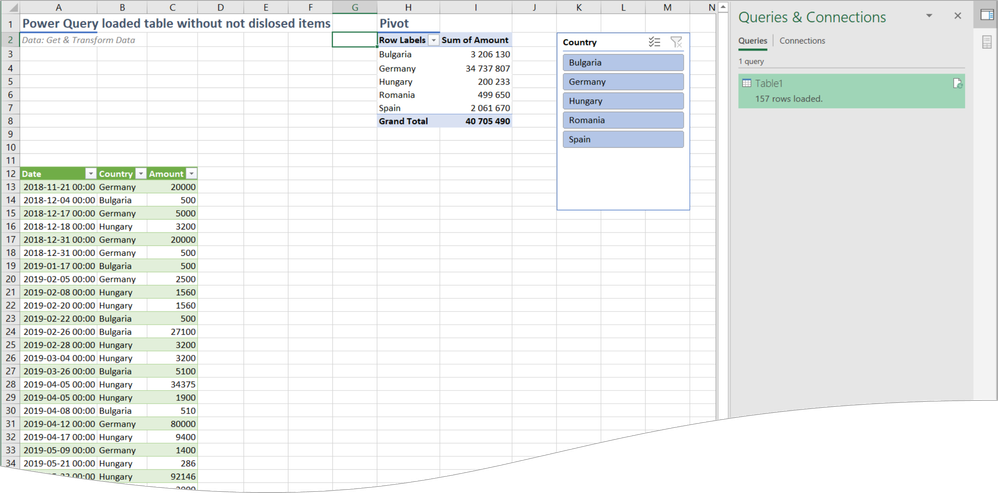The width and height of the screenshot is (998, 493).
Task: Click the table icon beside Table1
Action: [747, 83]
